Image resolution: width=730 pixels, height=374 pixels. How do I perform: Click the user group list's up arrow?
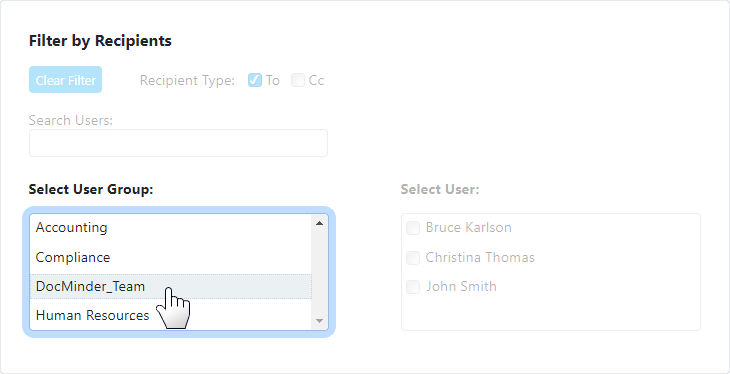coord(319,223)
